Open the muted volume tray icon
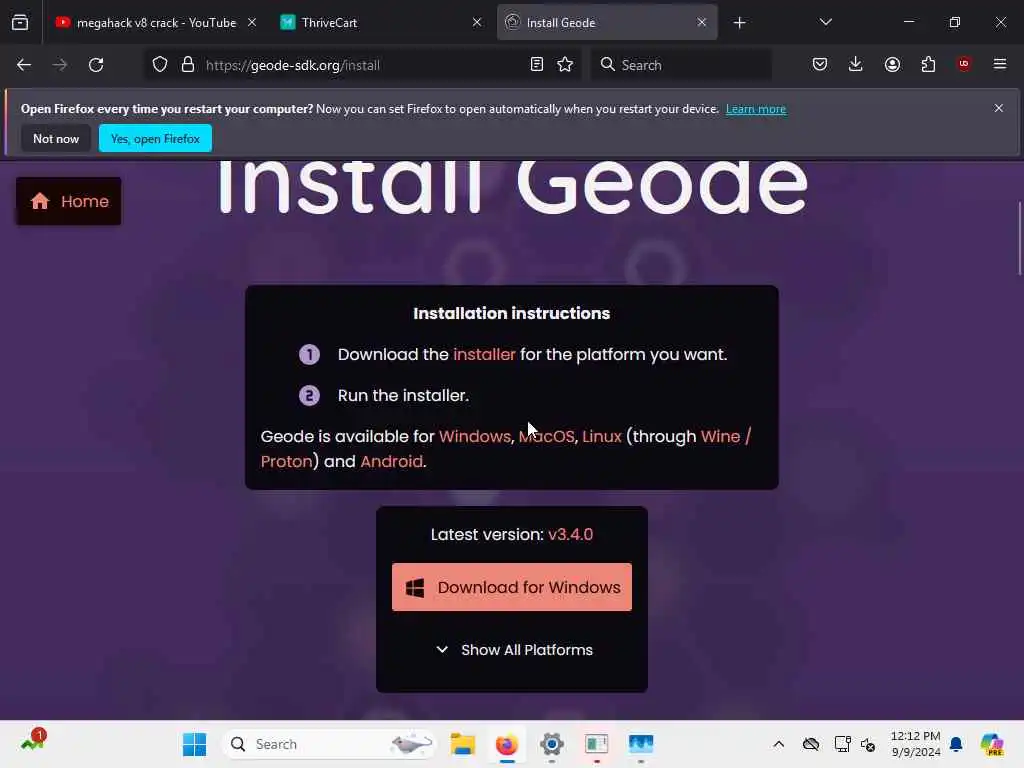The width and height of the screenshot is (1024, 768). click(868, 744)
